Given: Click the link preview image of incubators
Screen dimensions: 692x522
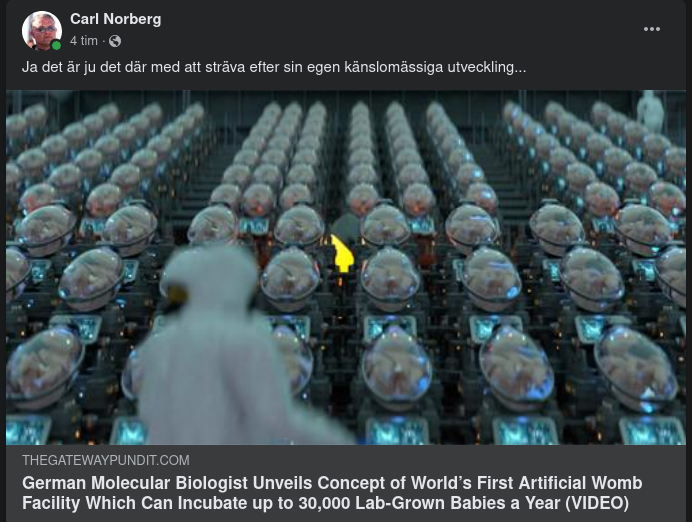Looking at the screenshot, I should [x=346, y=267].
